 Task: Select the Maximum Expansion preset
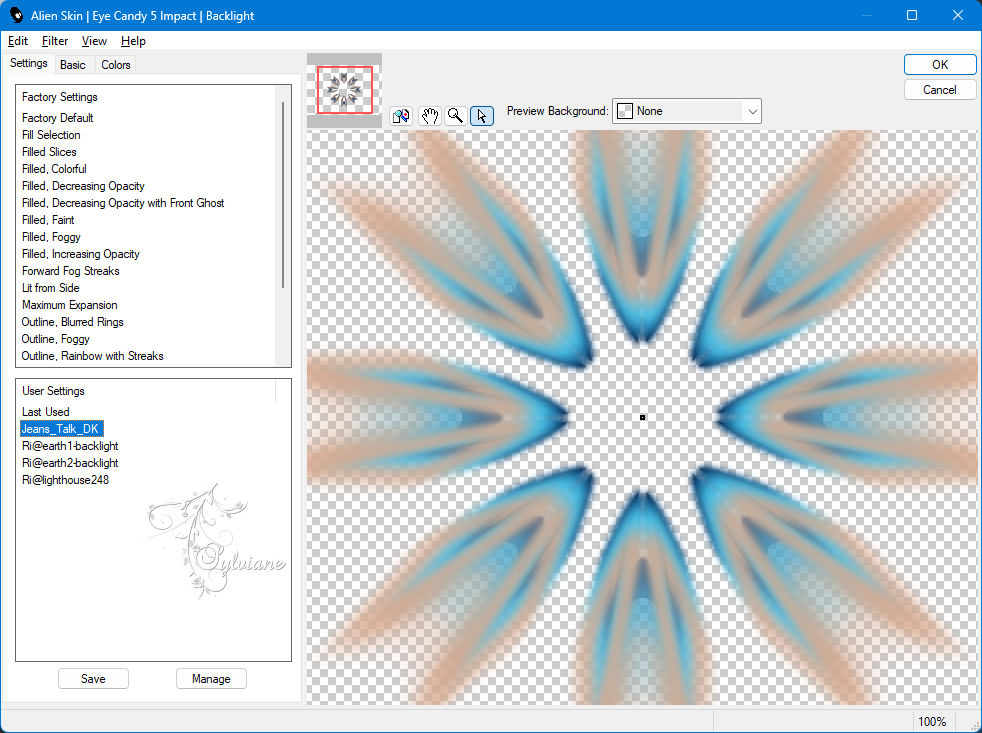tap(70, 304)
